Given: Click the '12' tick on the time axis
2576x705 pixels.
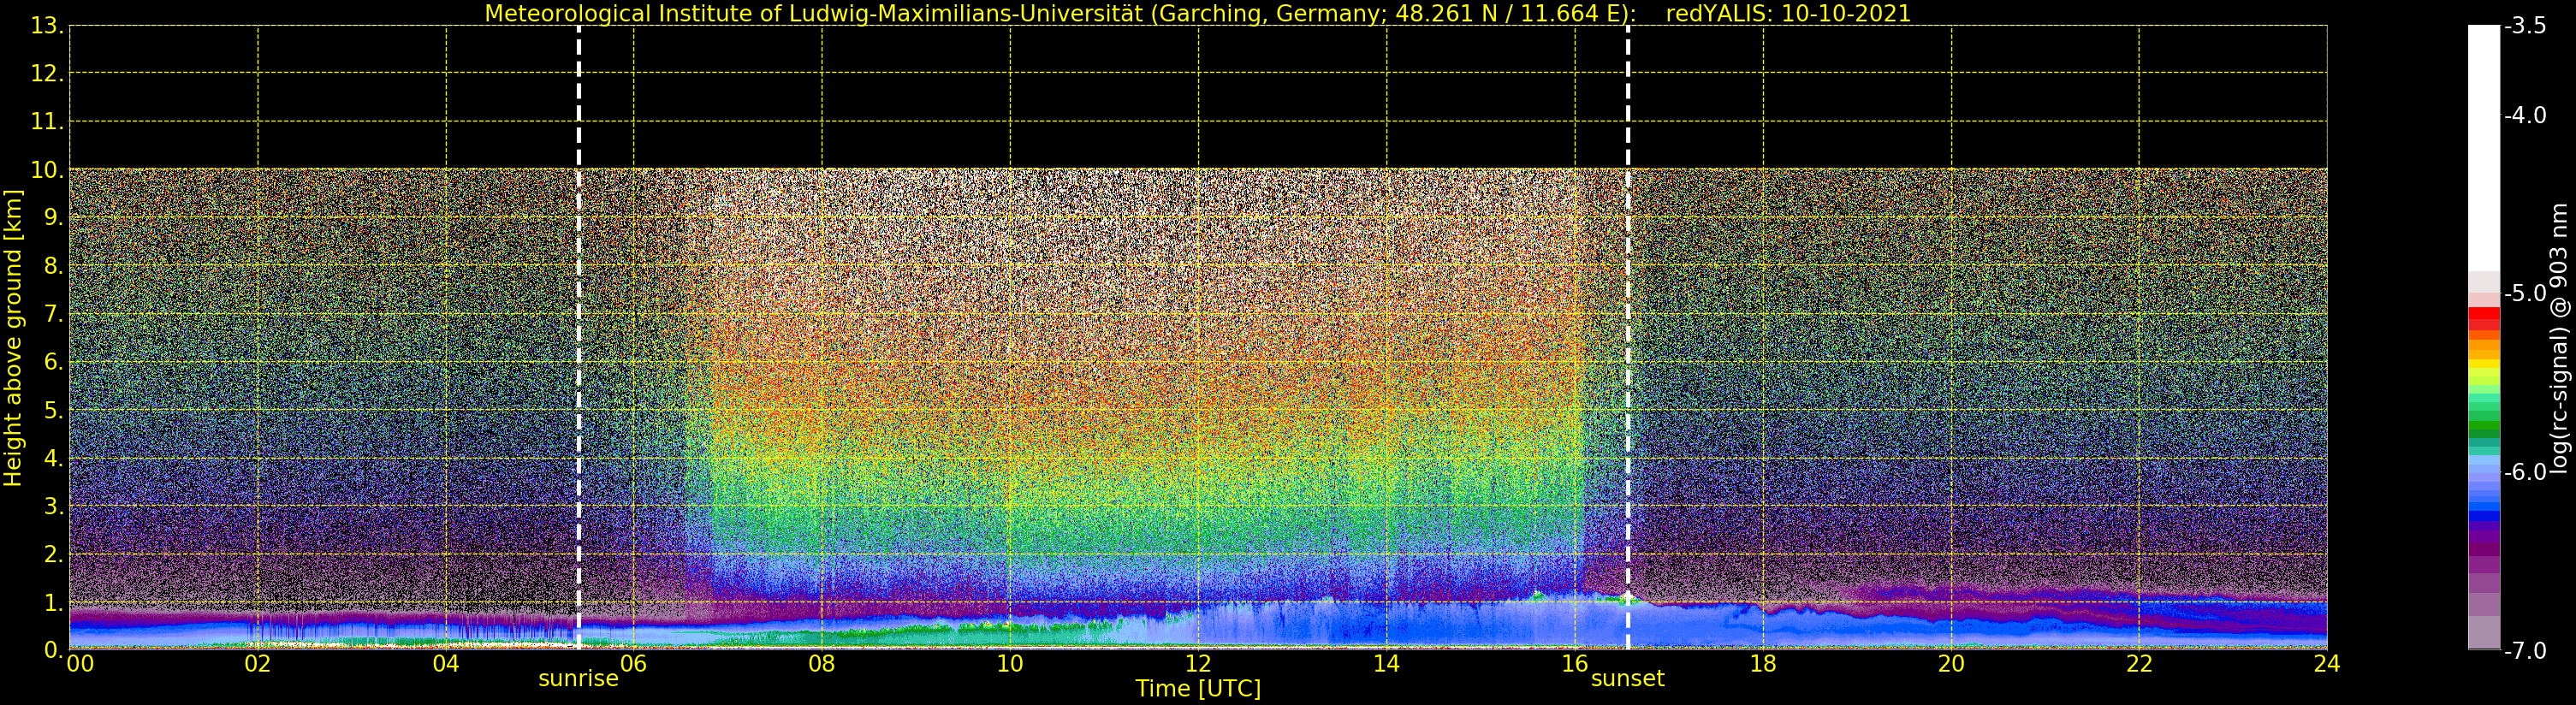Looking at the screenshot, I should [1197, 664].
